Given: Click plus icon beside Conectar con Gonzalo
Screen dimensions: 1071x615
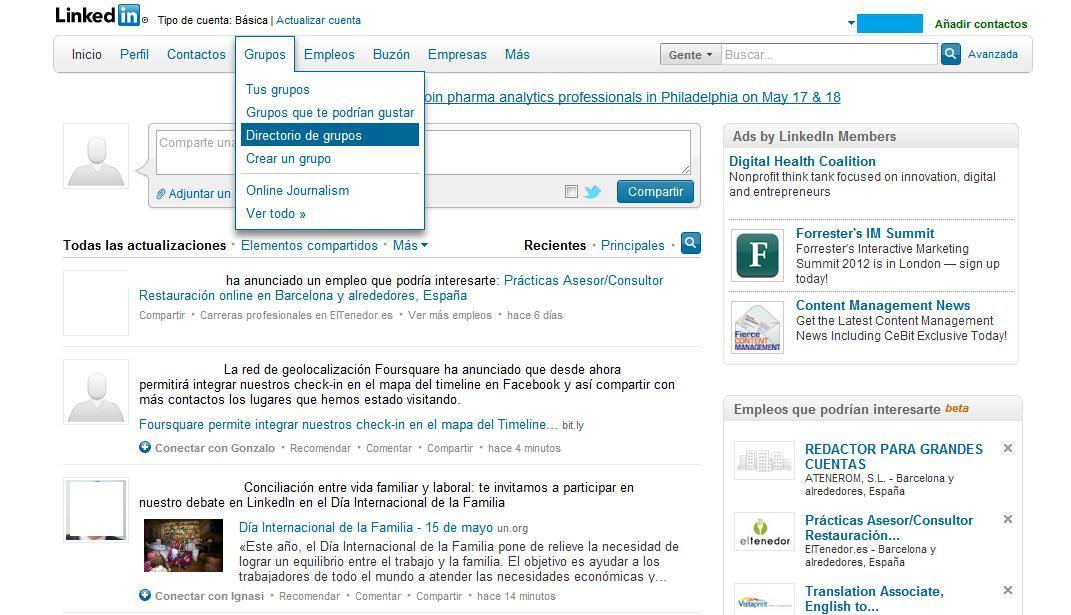Looking at the screenshot, I should point(145,448).
